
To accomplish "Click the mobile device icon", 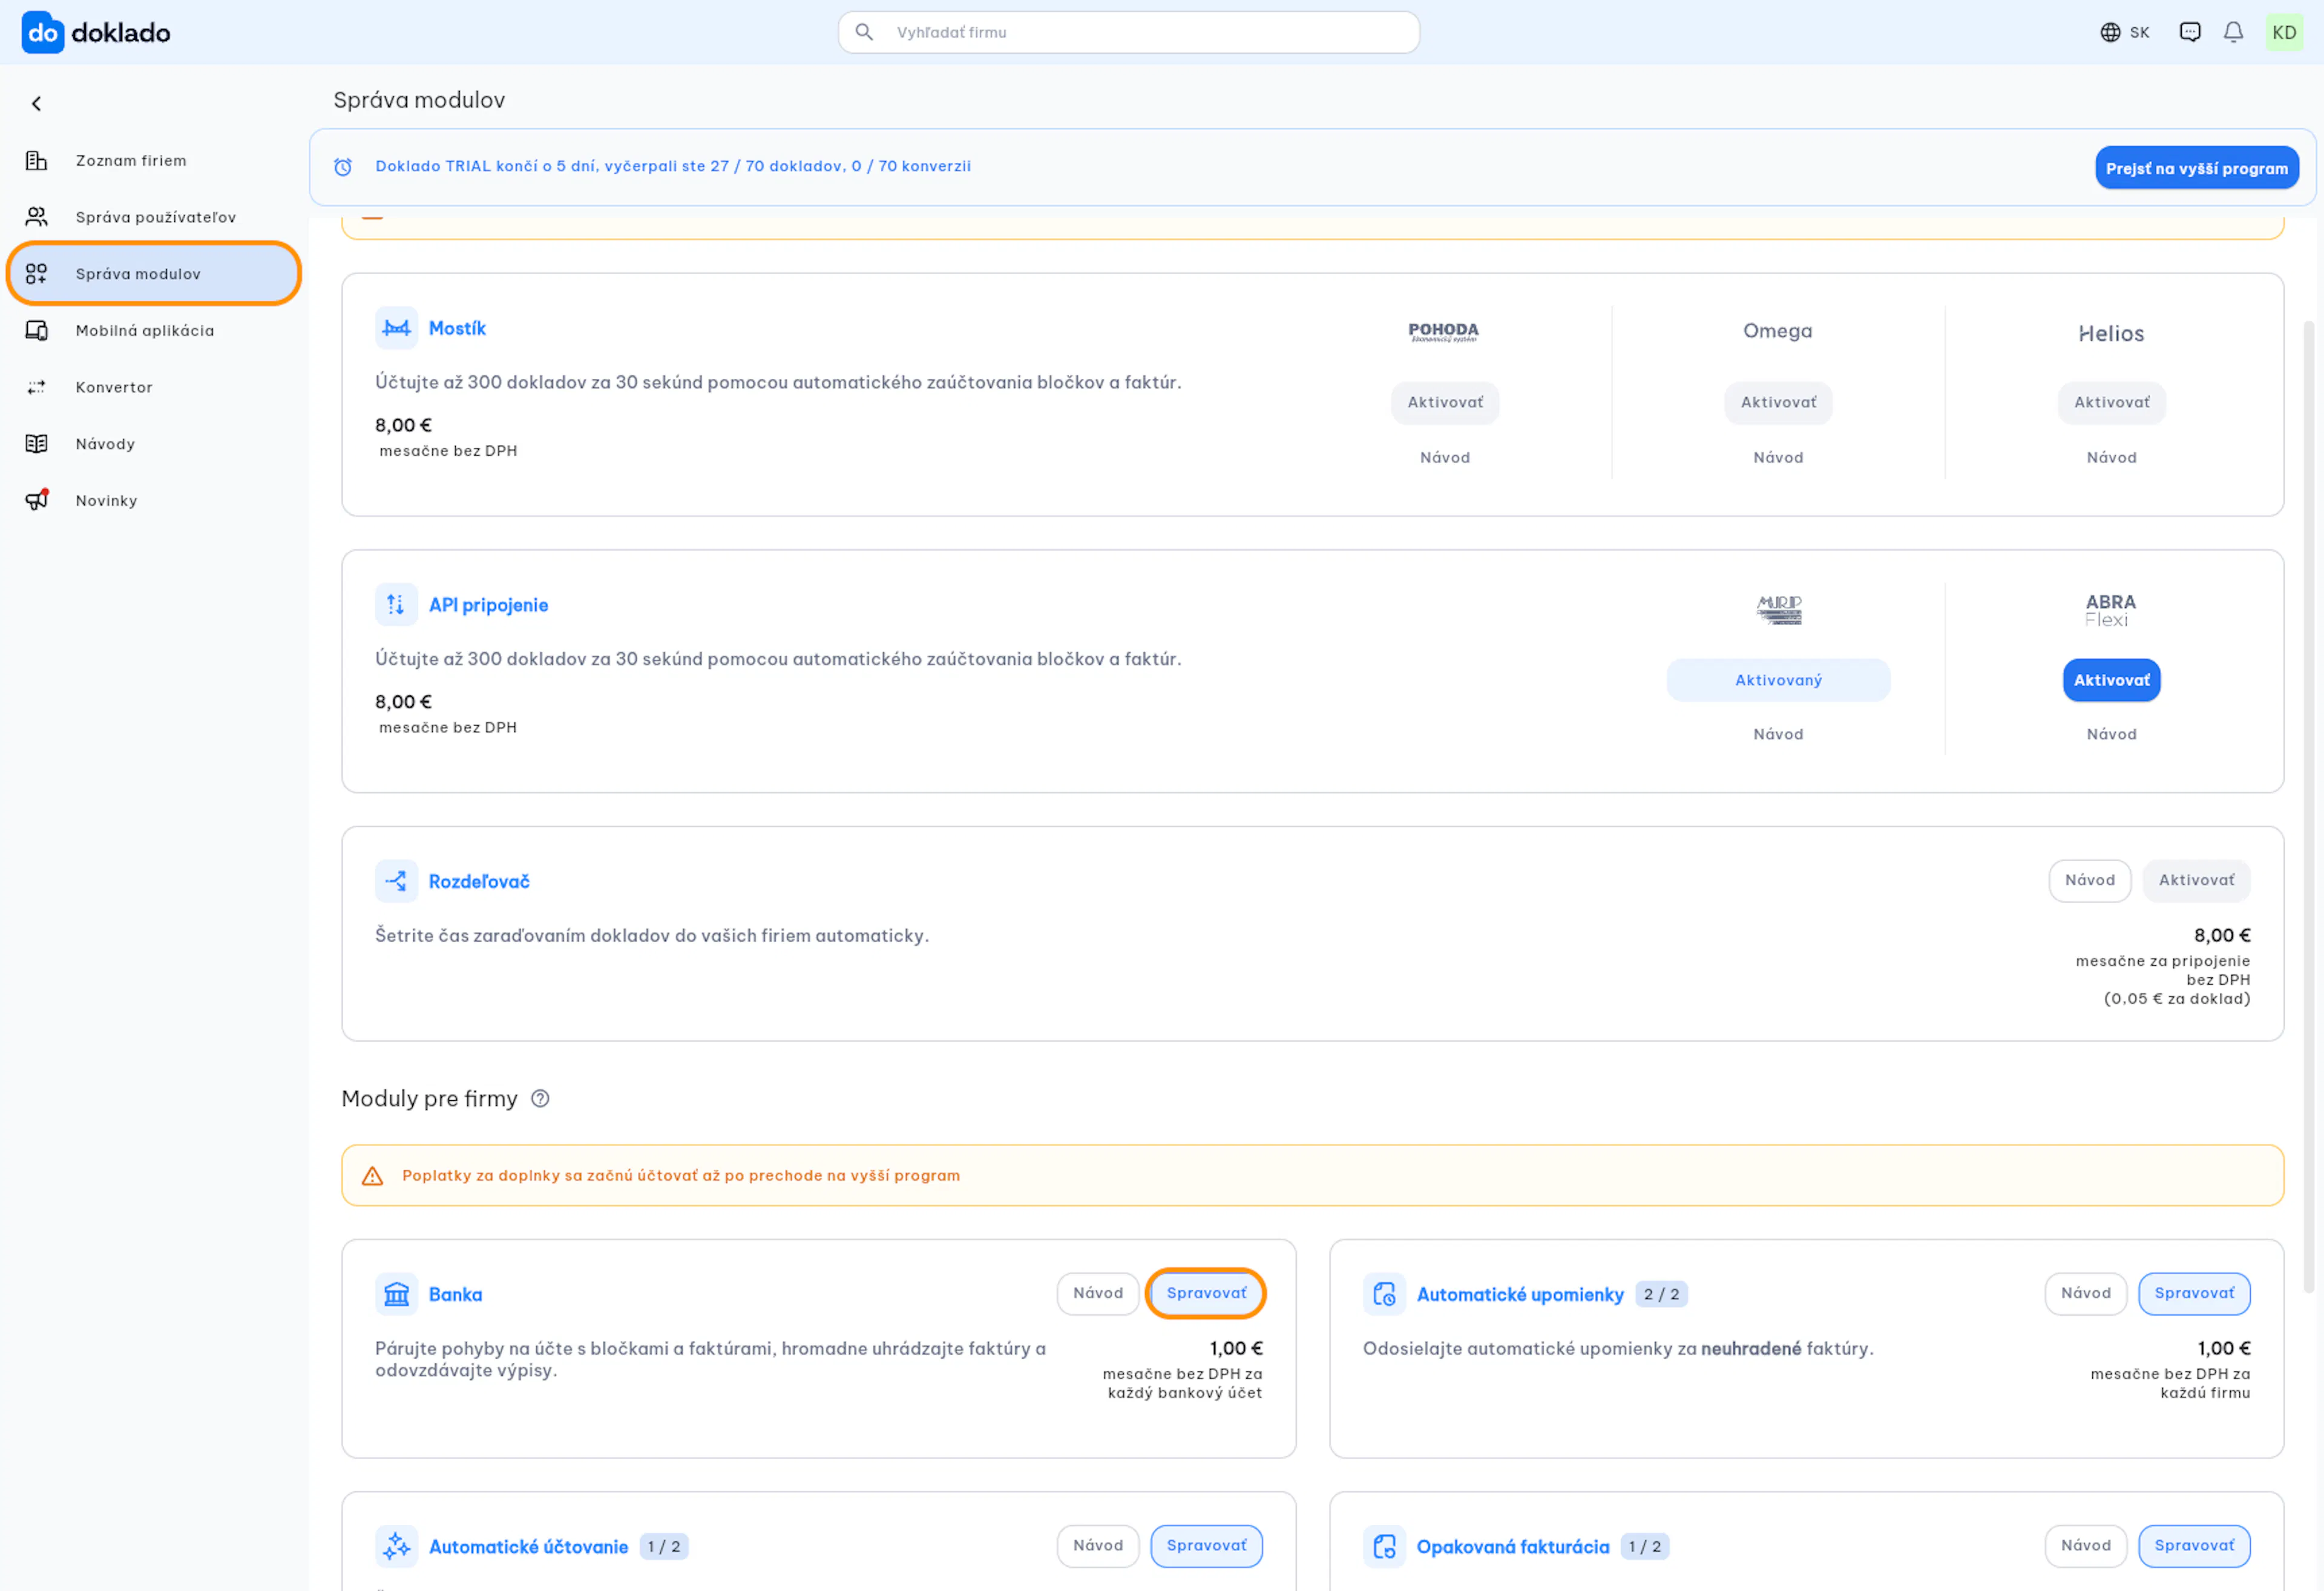I will click(x=36, y=331).
